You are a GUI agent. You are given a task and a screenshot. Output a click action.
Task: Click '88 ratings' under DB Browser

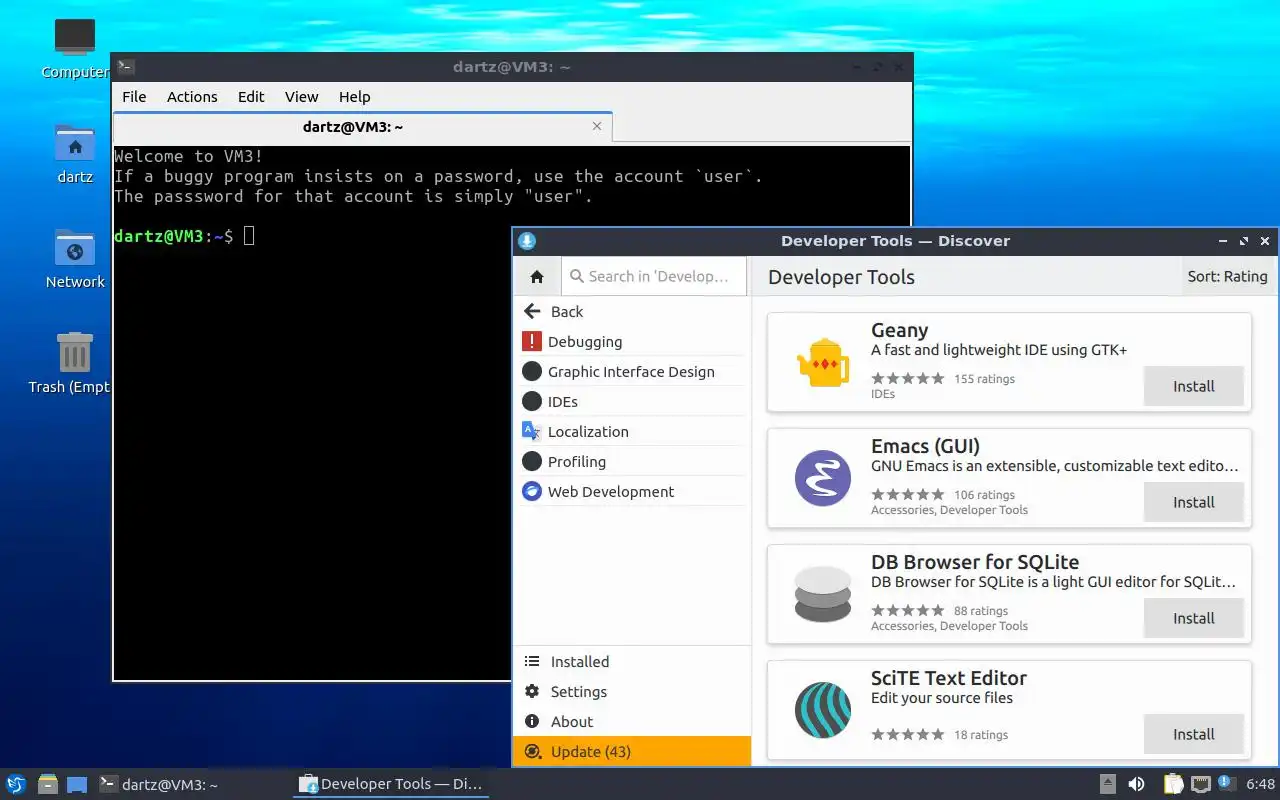coord(981,611)
